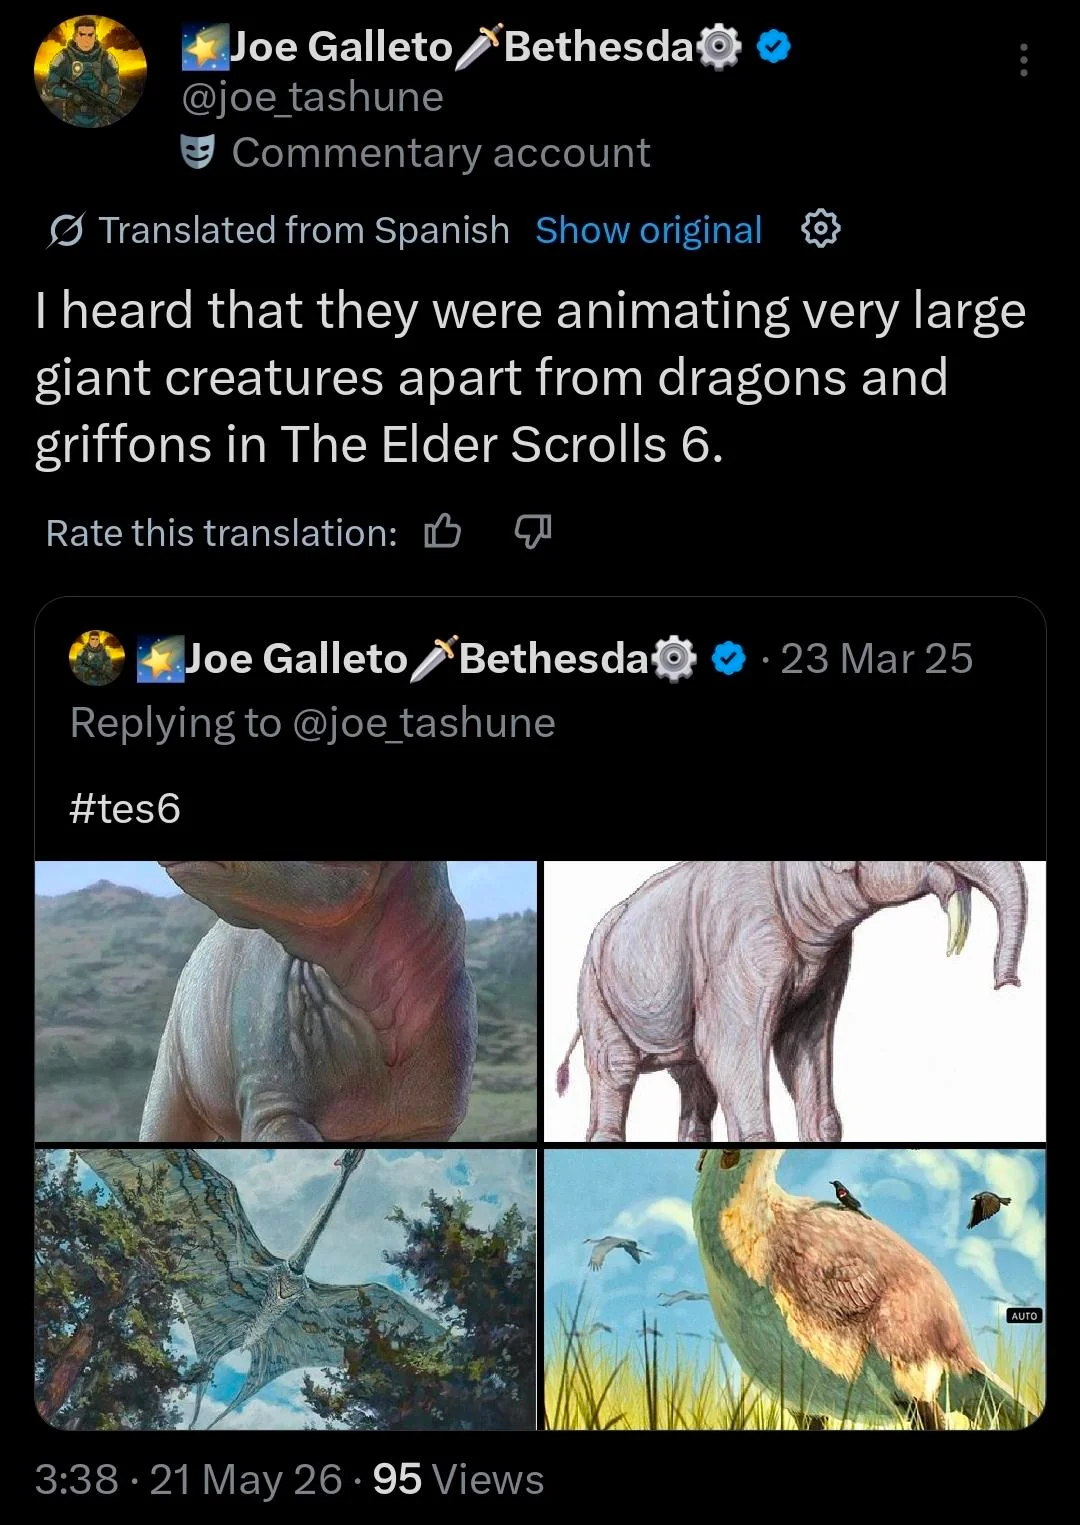Tap the Commentary account mask icon
Image resolution: width=1080 pixels, height=1525 pixels.
click(x=198, y=153)
